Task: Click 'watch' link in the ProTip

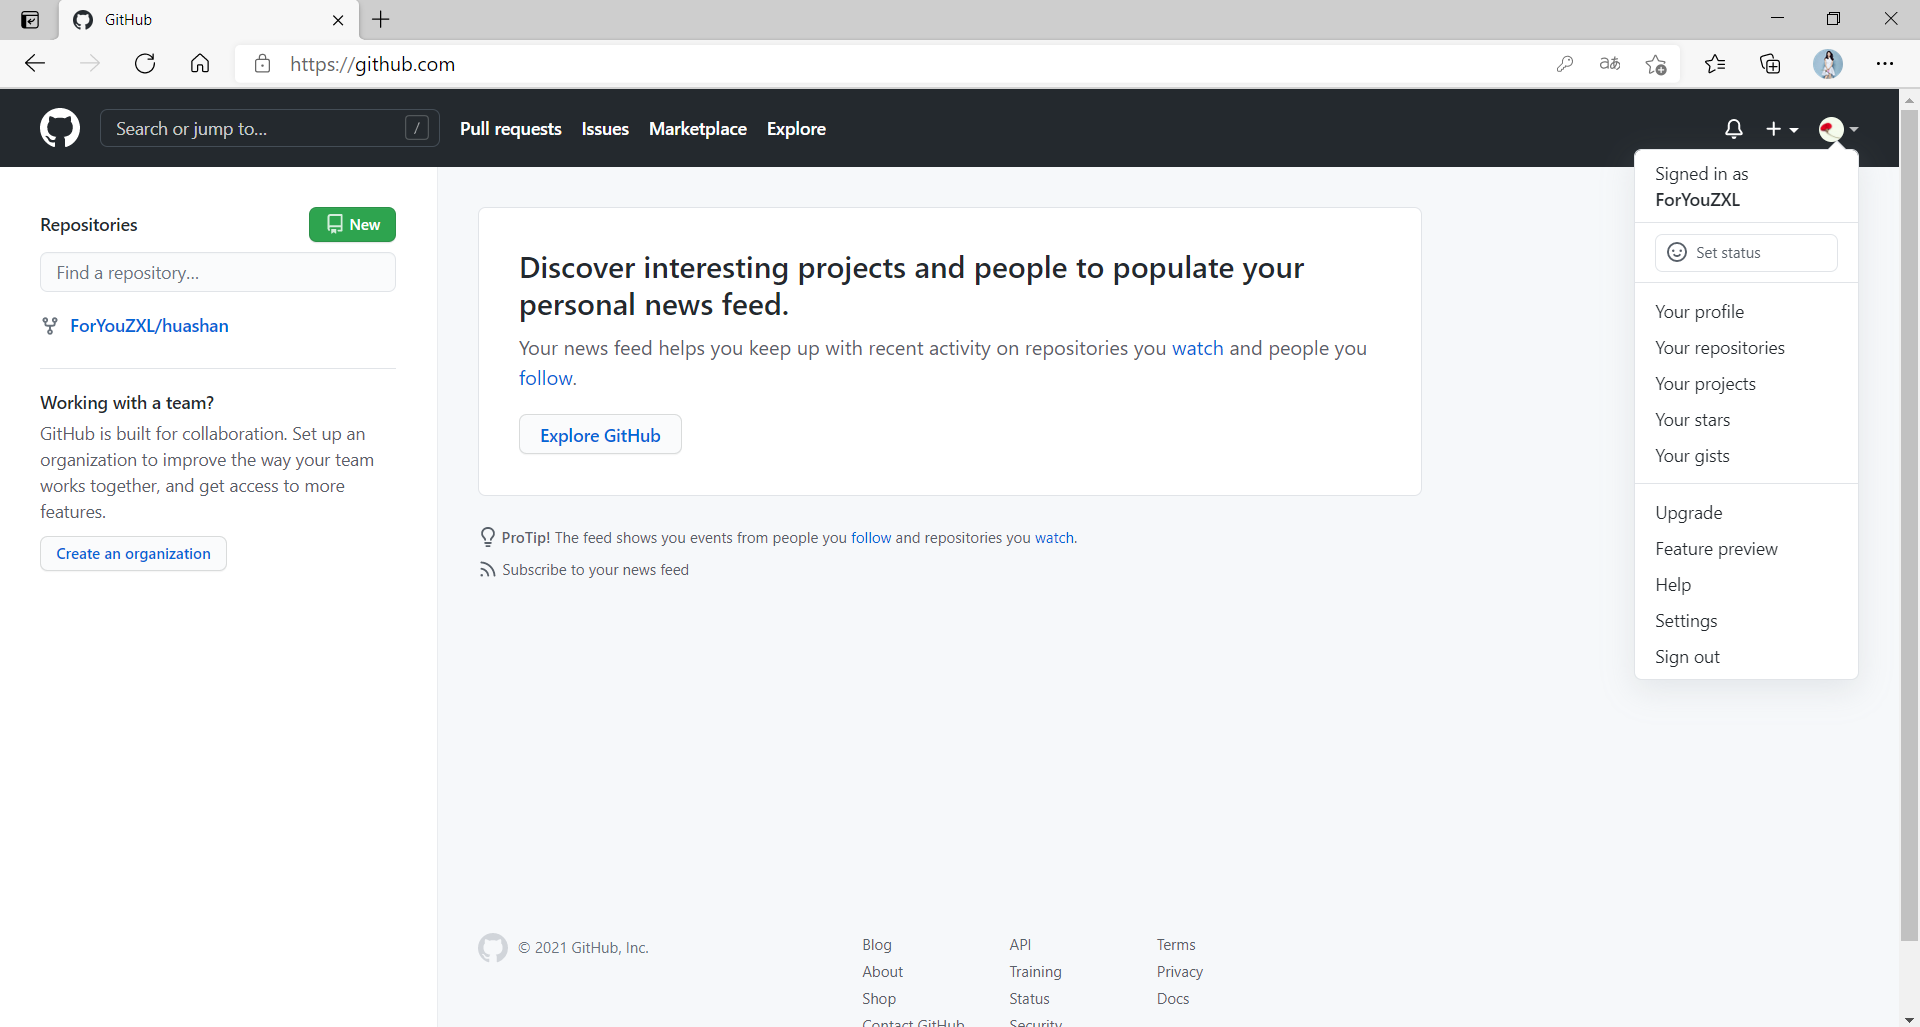Action: [x=1054, y=538]
